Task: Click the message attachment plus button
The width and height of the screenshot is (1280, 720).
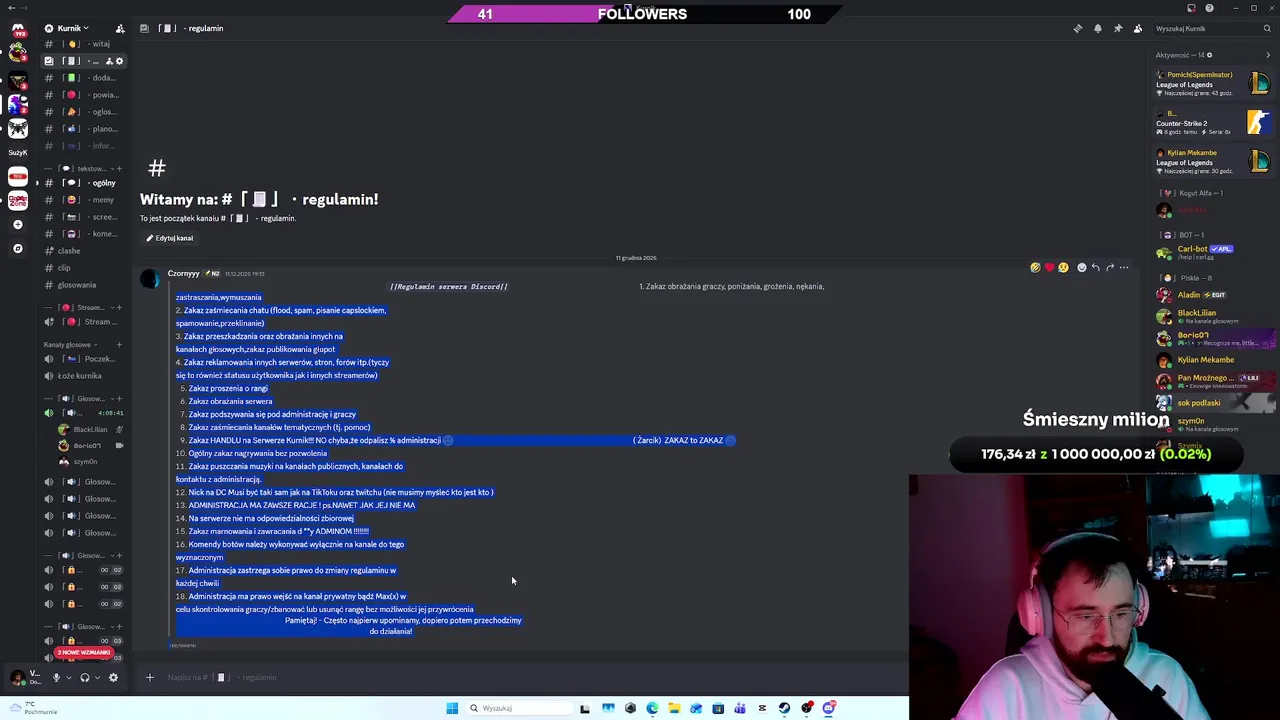Action: click(149, 677)
